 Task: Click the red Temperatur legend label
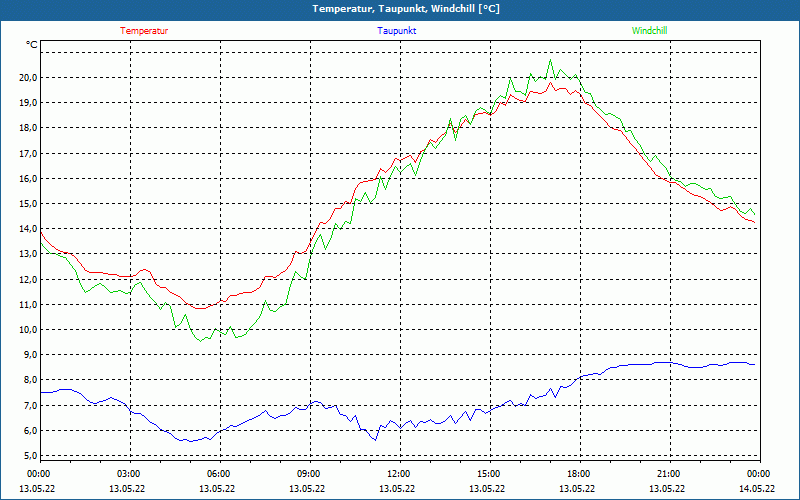pos(144,31)
